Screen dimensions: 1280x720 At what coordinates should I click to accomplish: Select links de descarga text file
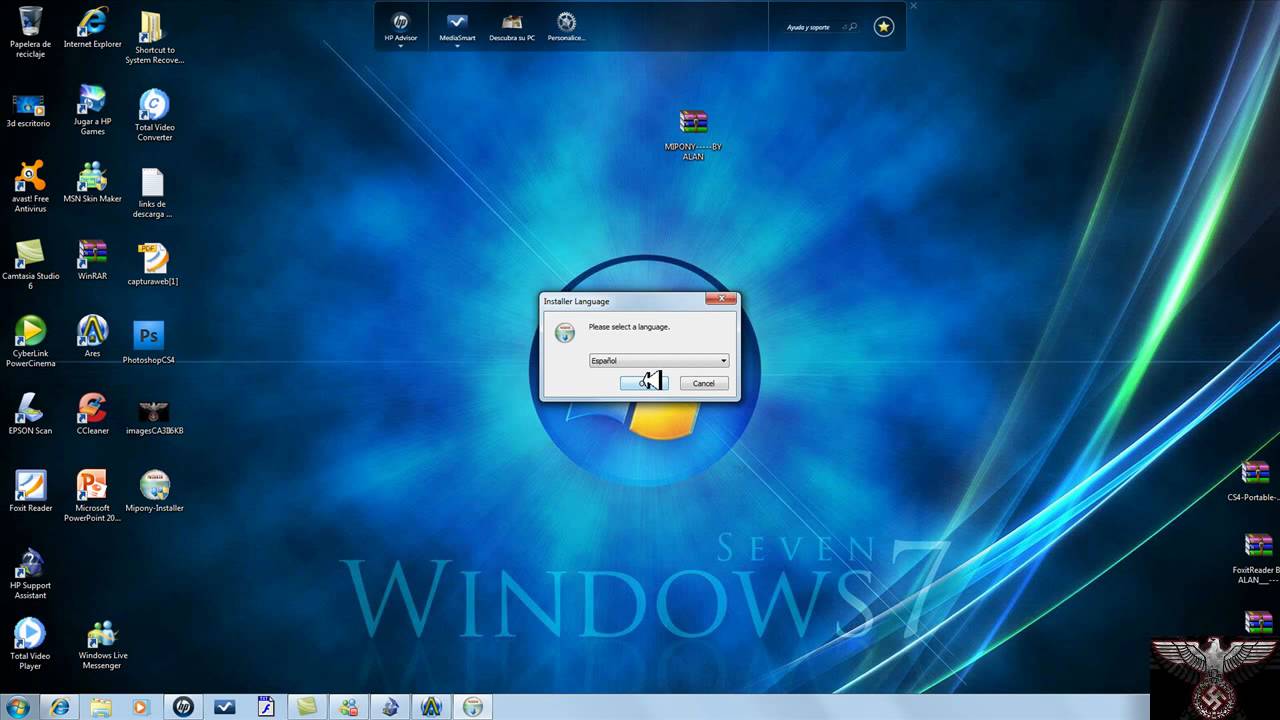[x=153, y=194]
